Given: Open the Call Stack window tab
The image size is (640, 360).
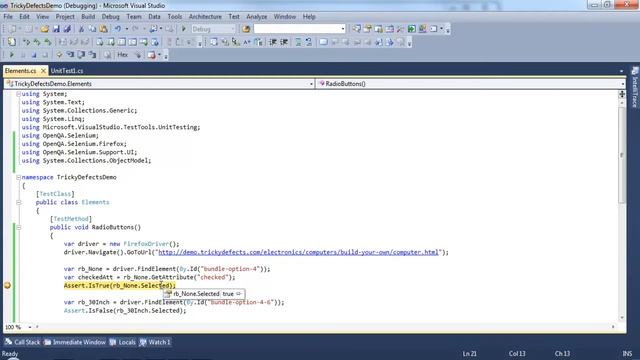Looking at the screenshot, I should pos(22,342).
